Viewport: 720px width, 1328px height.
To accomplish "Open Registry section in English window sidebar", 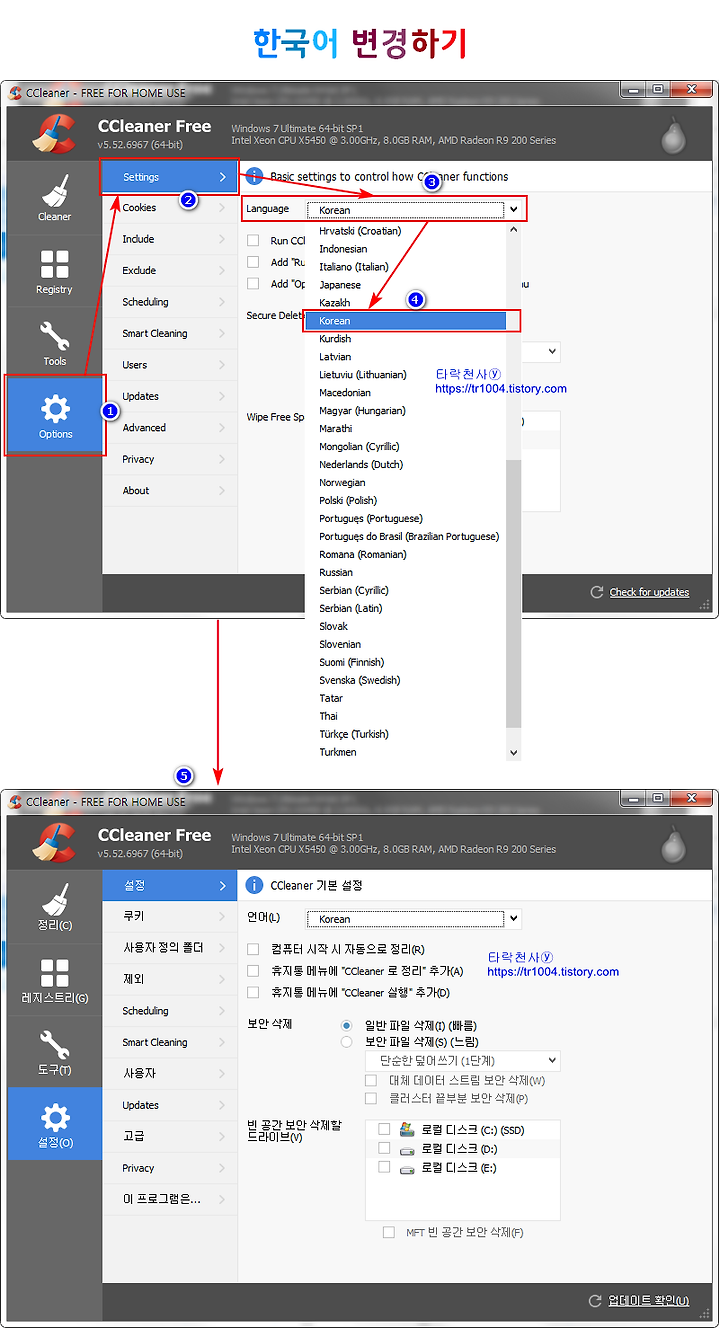I will pos(54,271).
